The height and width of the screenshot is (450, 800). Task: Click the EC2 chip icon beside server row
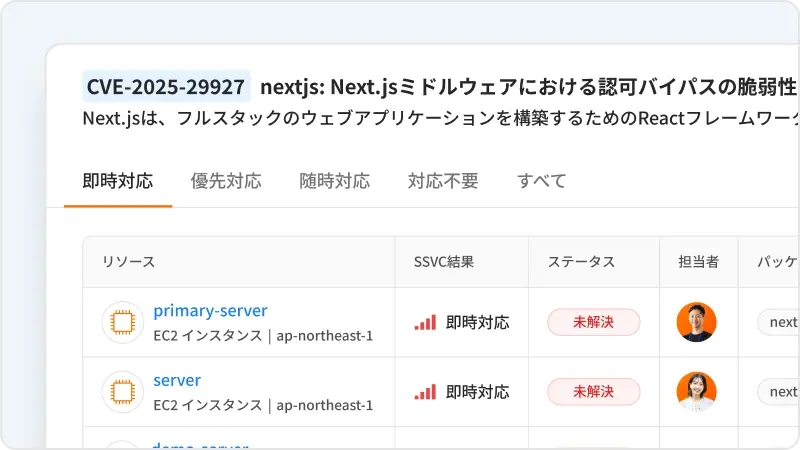point(122,392)
